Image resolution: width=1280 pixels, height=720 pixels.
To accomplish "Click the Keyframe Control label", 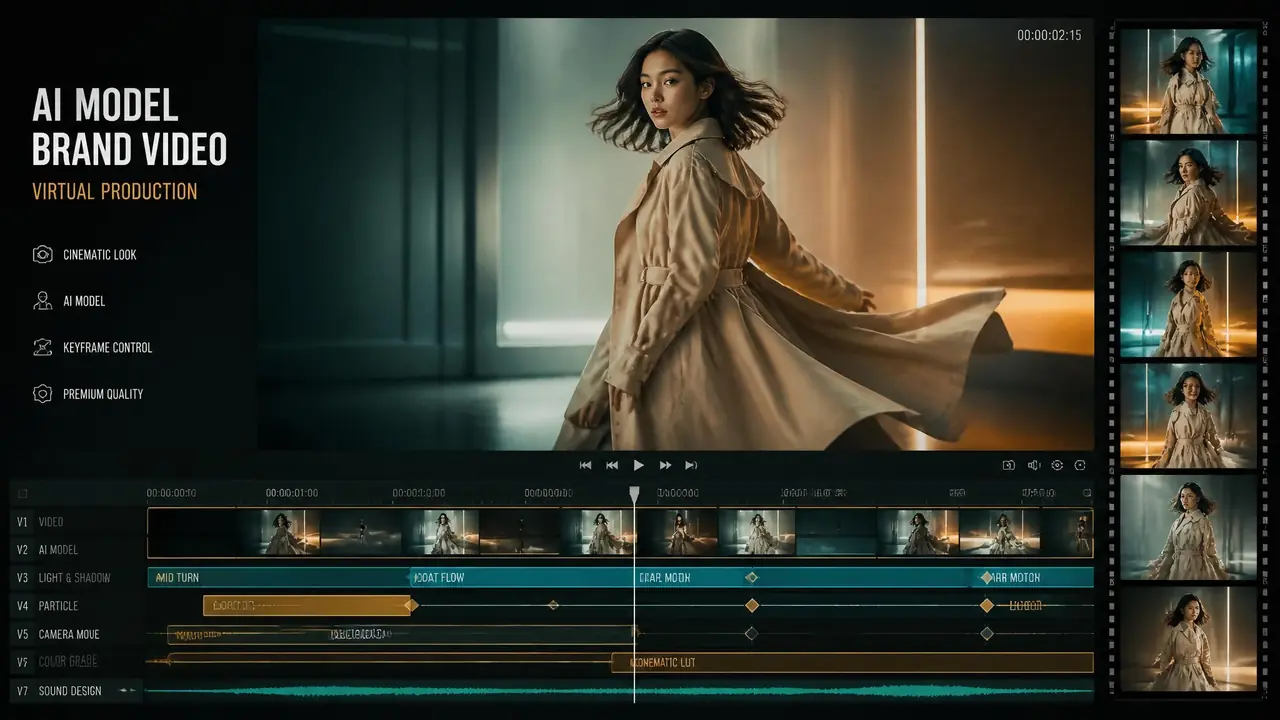I will coord(108,348).
